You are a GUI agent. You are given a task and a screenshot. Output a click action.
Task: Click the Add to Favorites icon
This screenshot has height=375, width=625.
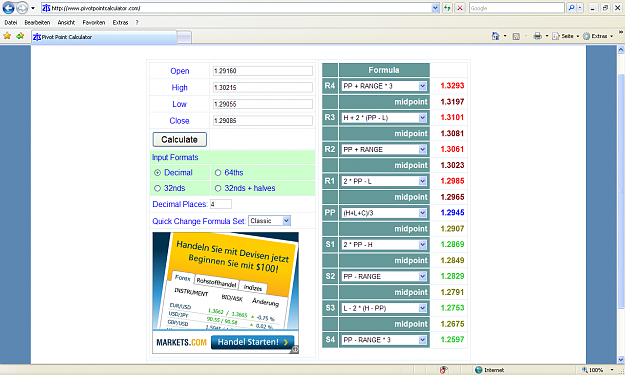(x=20, y=36)
